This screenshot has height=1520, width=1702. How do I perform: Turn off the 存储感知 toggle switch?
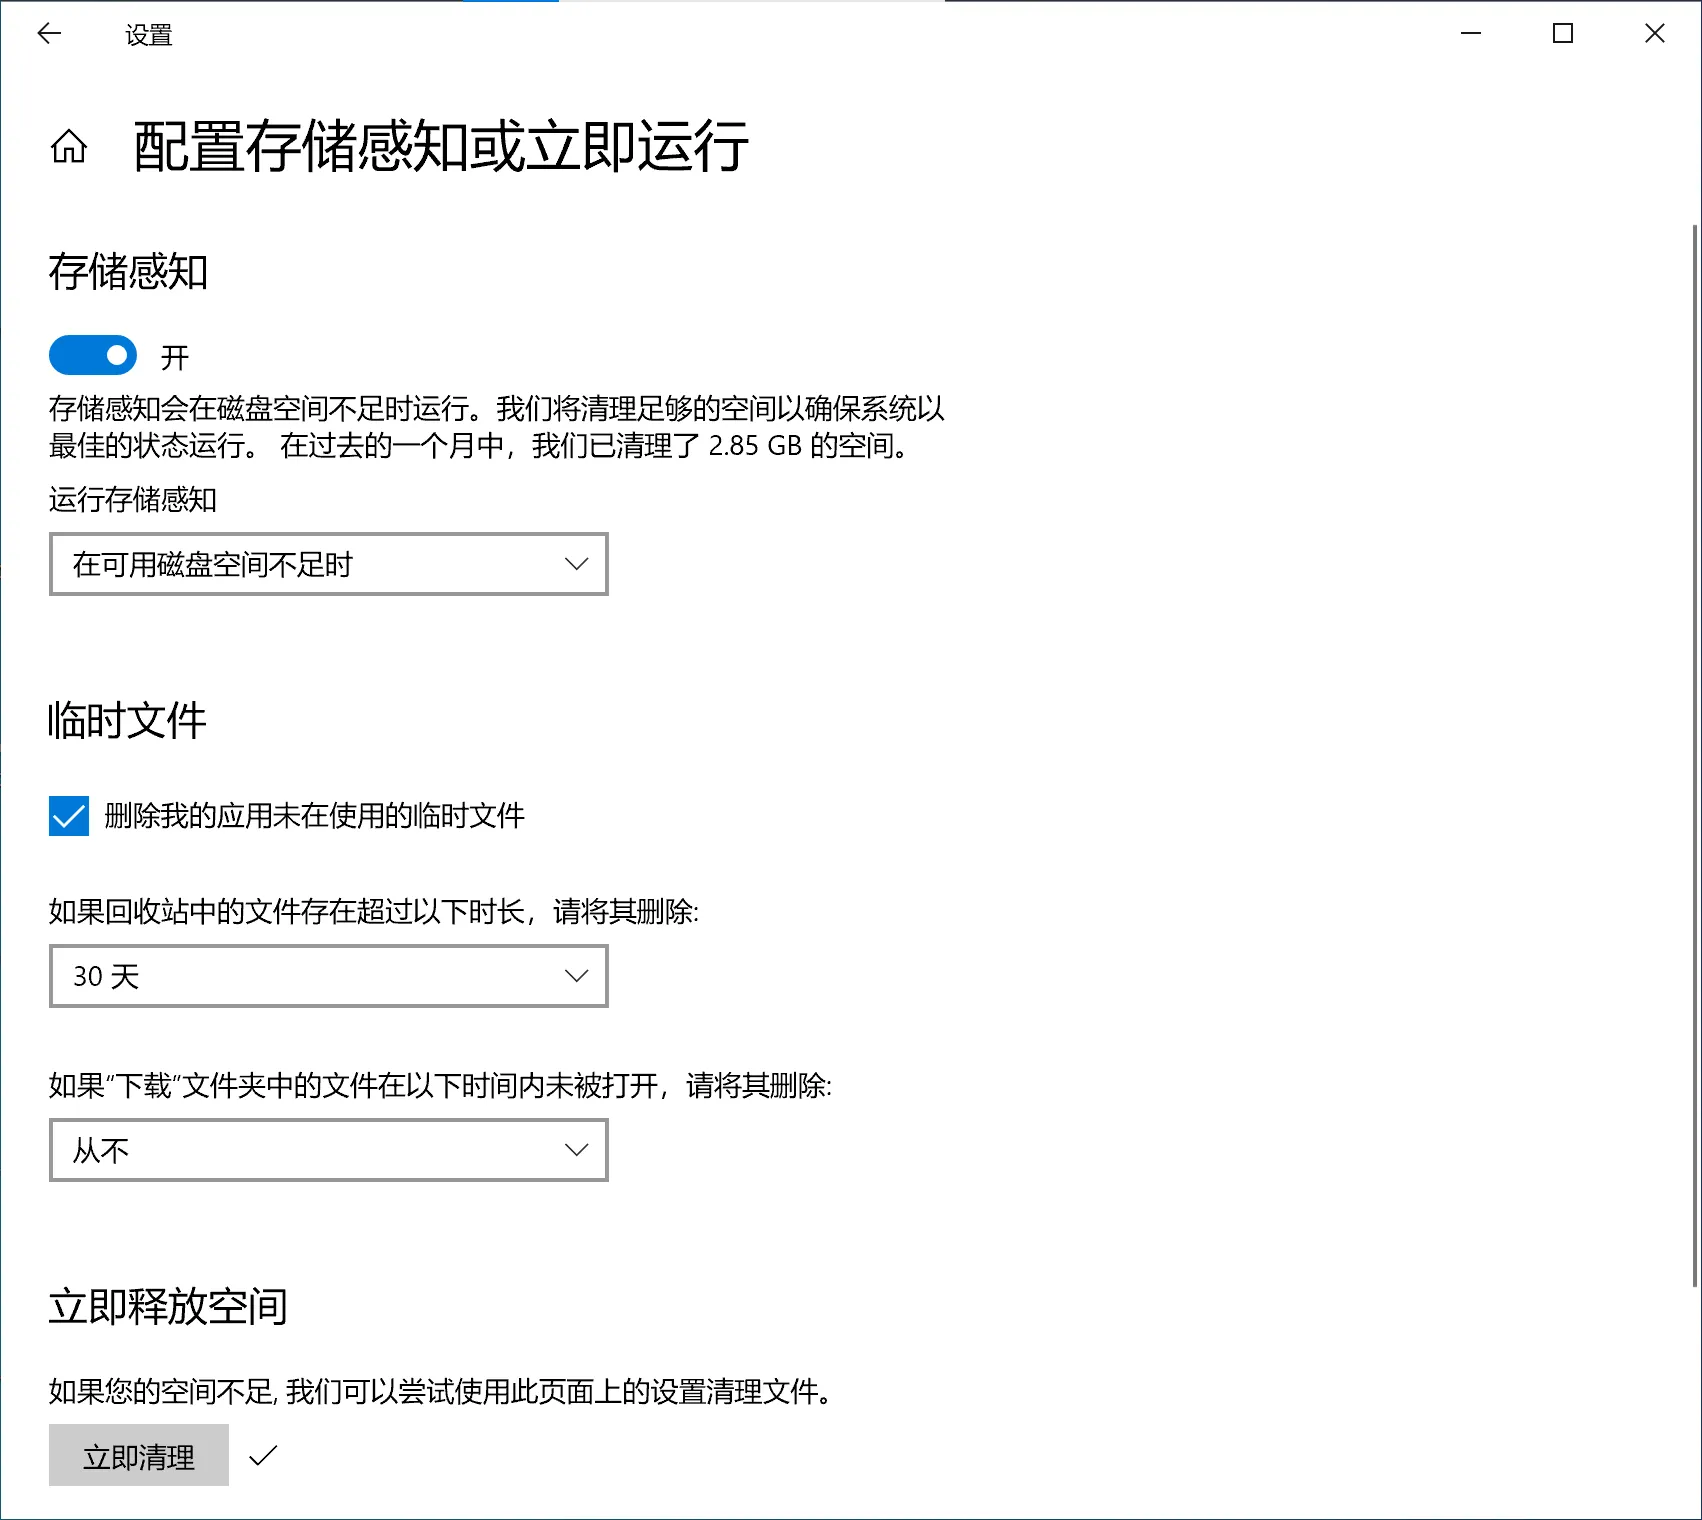coord(93,355)
